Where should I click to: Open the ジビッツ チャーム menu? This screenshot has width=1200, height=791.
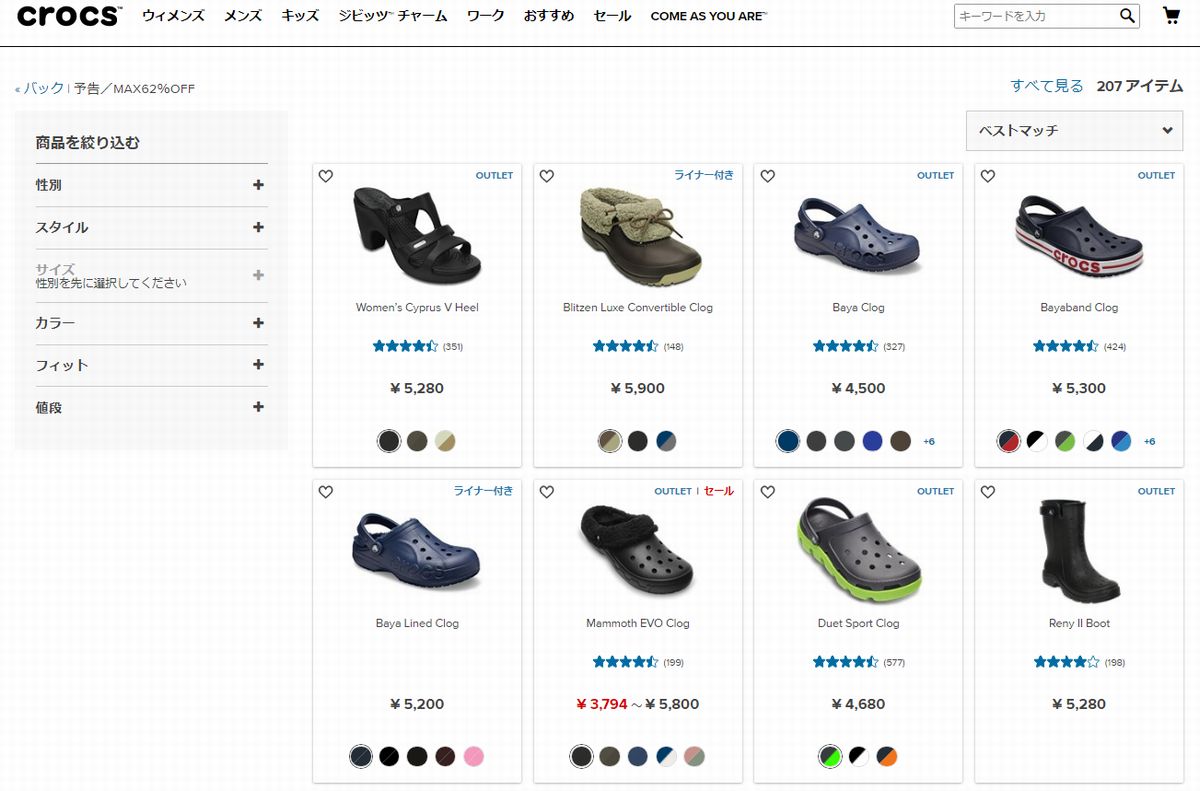tap(393, 16)
